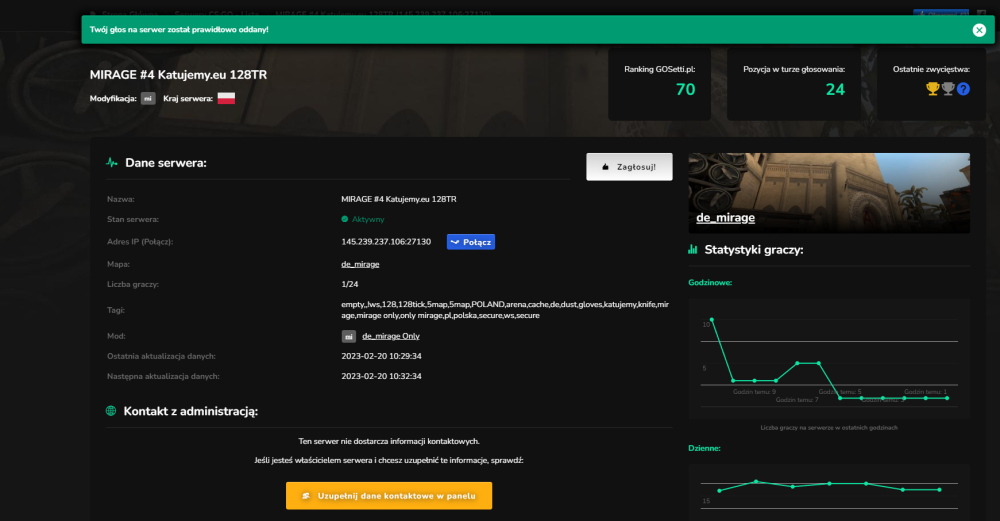Open the de_mirage Only mod link

tap(391, 336)
